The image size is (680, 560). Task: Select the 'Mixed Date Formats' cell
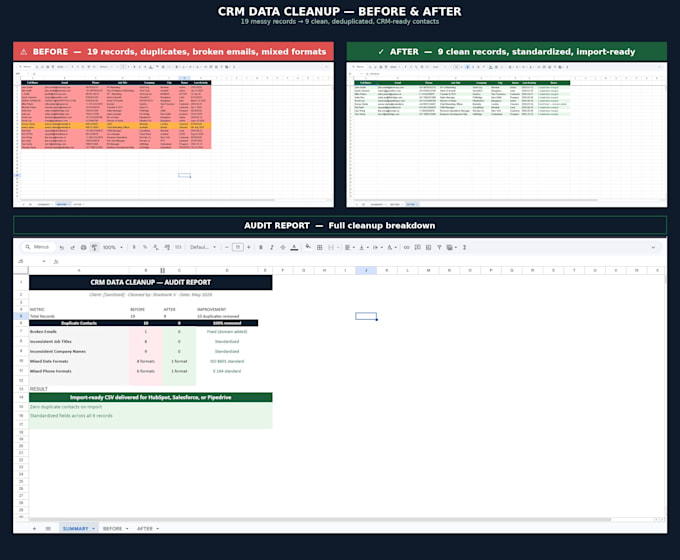[79, 361]
